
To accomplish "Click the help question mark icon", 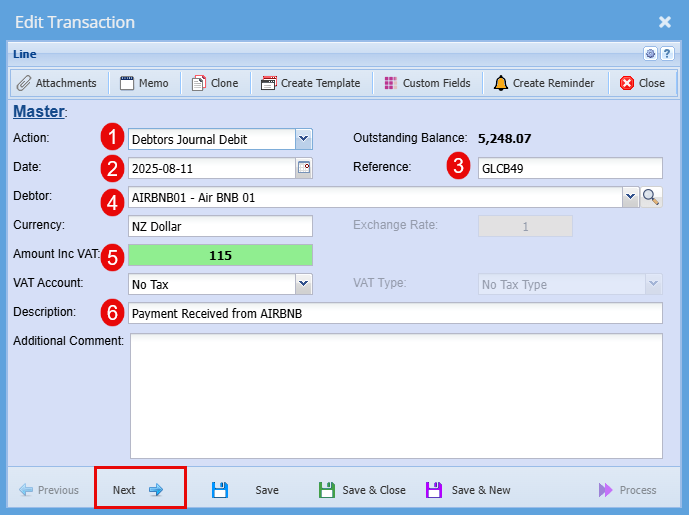I will (668, 54).
